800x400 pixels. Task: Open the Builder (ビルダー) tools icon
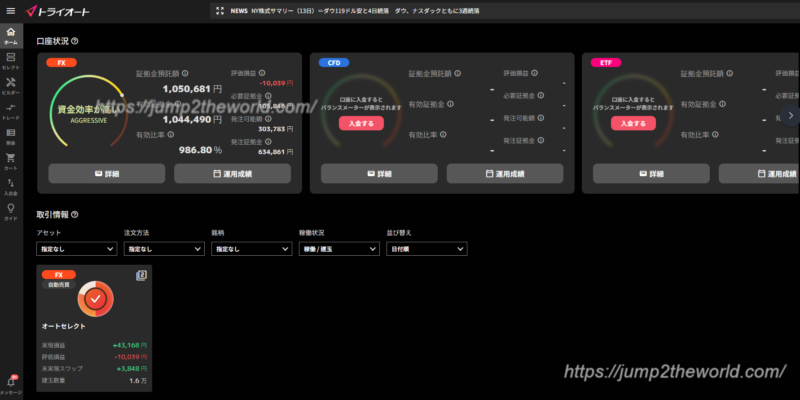point(10,85)
